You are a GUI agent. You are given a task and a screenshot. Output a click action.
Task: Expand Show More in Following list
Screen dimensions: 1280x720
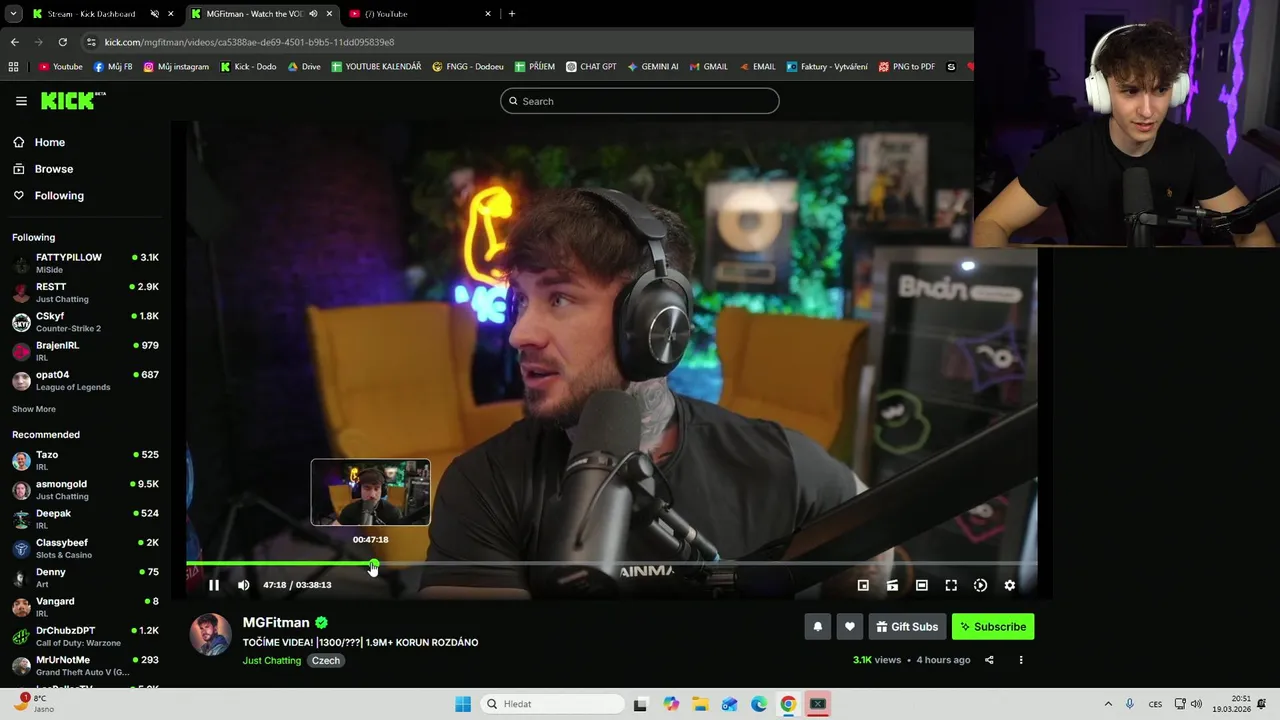click(x=34, y=409)
